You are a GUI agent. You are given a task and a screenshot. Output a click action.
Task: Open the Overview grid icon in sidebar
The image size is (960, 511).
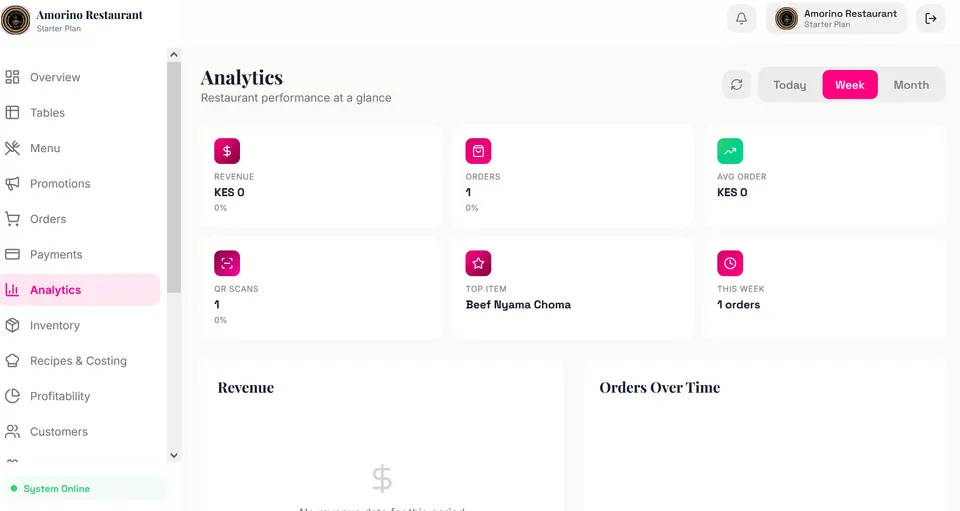[12, 77]
